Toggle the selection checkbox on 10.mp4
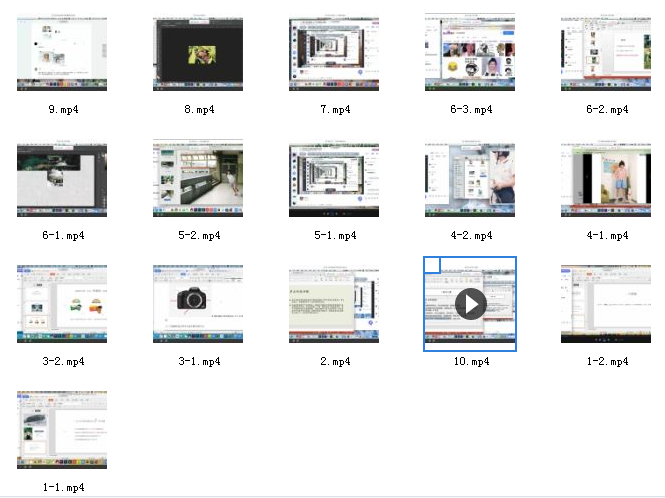Viewport: 665px width, 498px height. click(x=432, y=264)
